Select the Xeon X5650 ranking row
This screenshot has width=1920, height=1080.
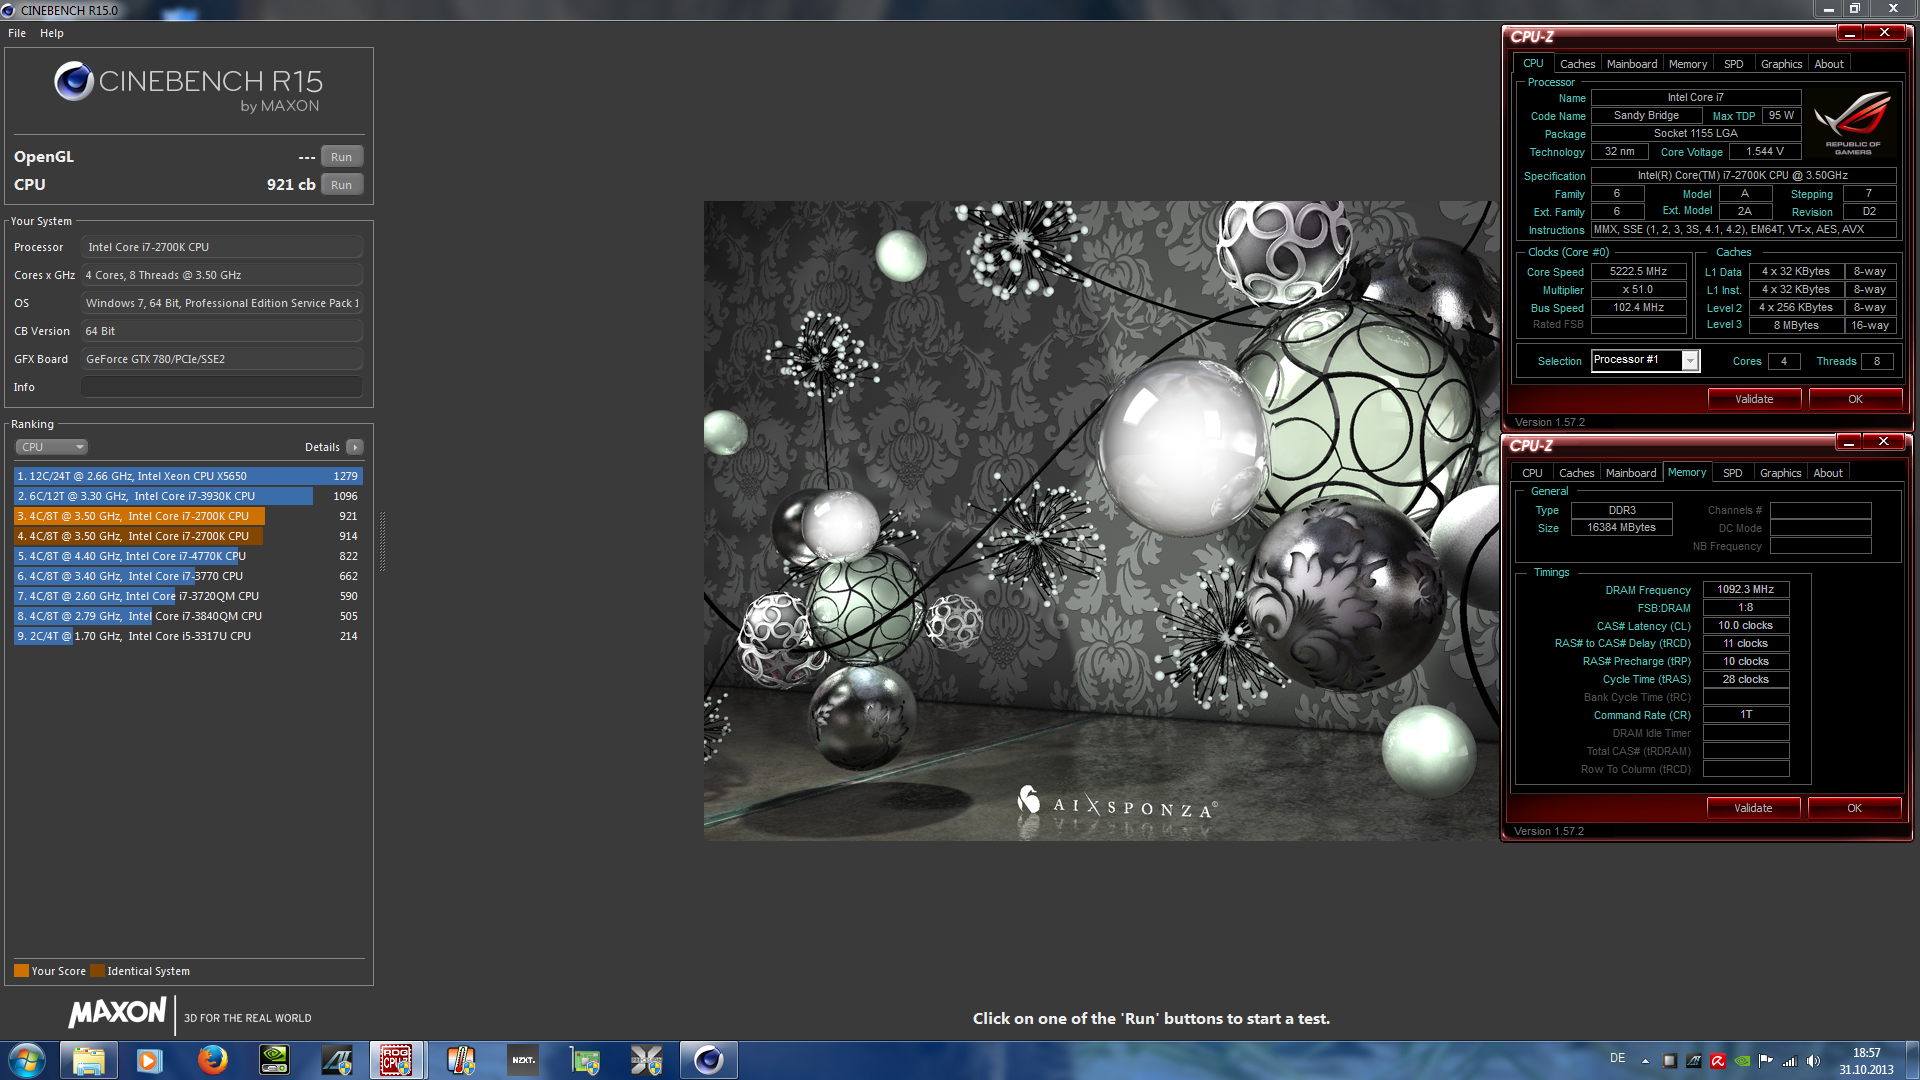click(188, 476)
